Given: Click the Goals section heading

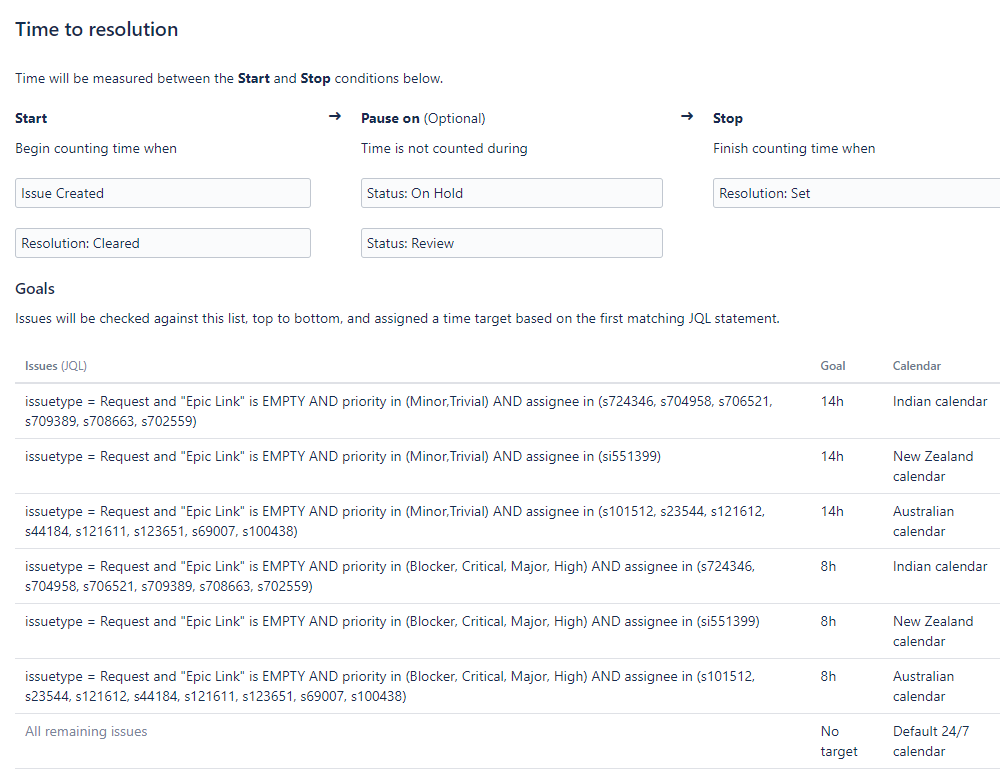Looking at the screenshot, I should click(35, 289).
